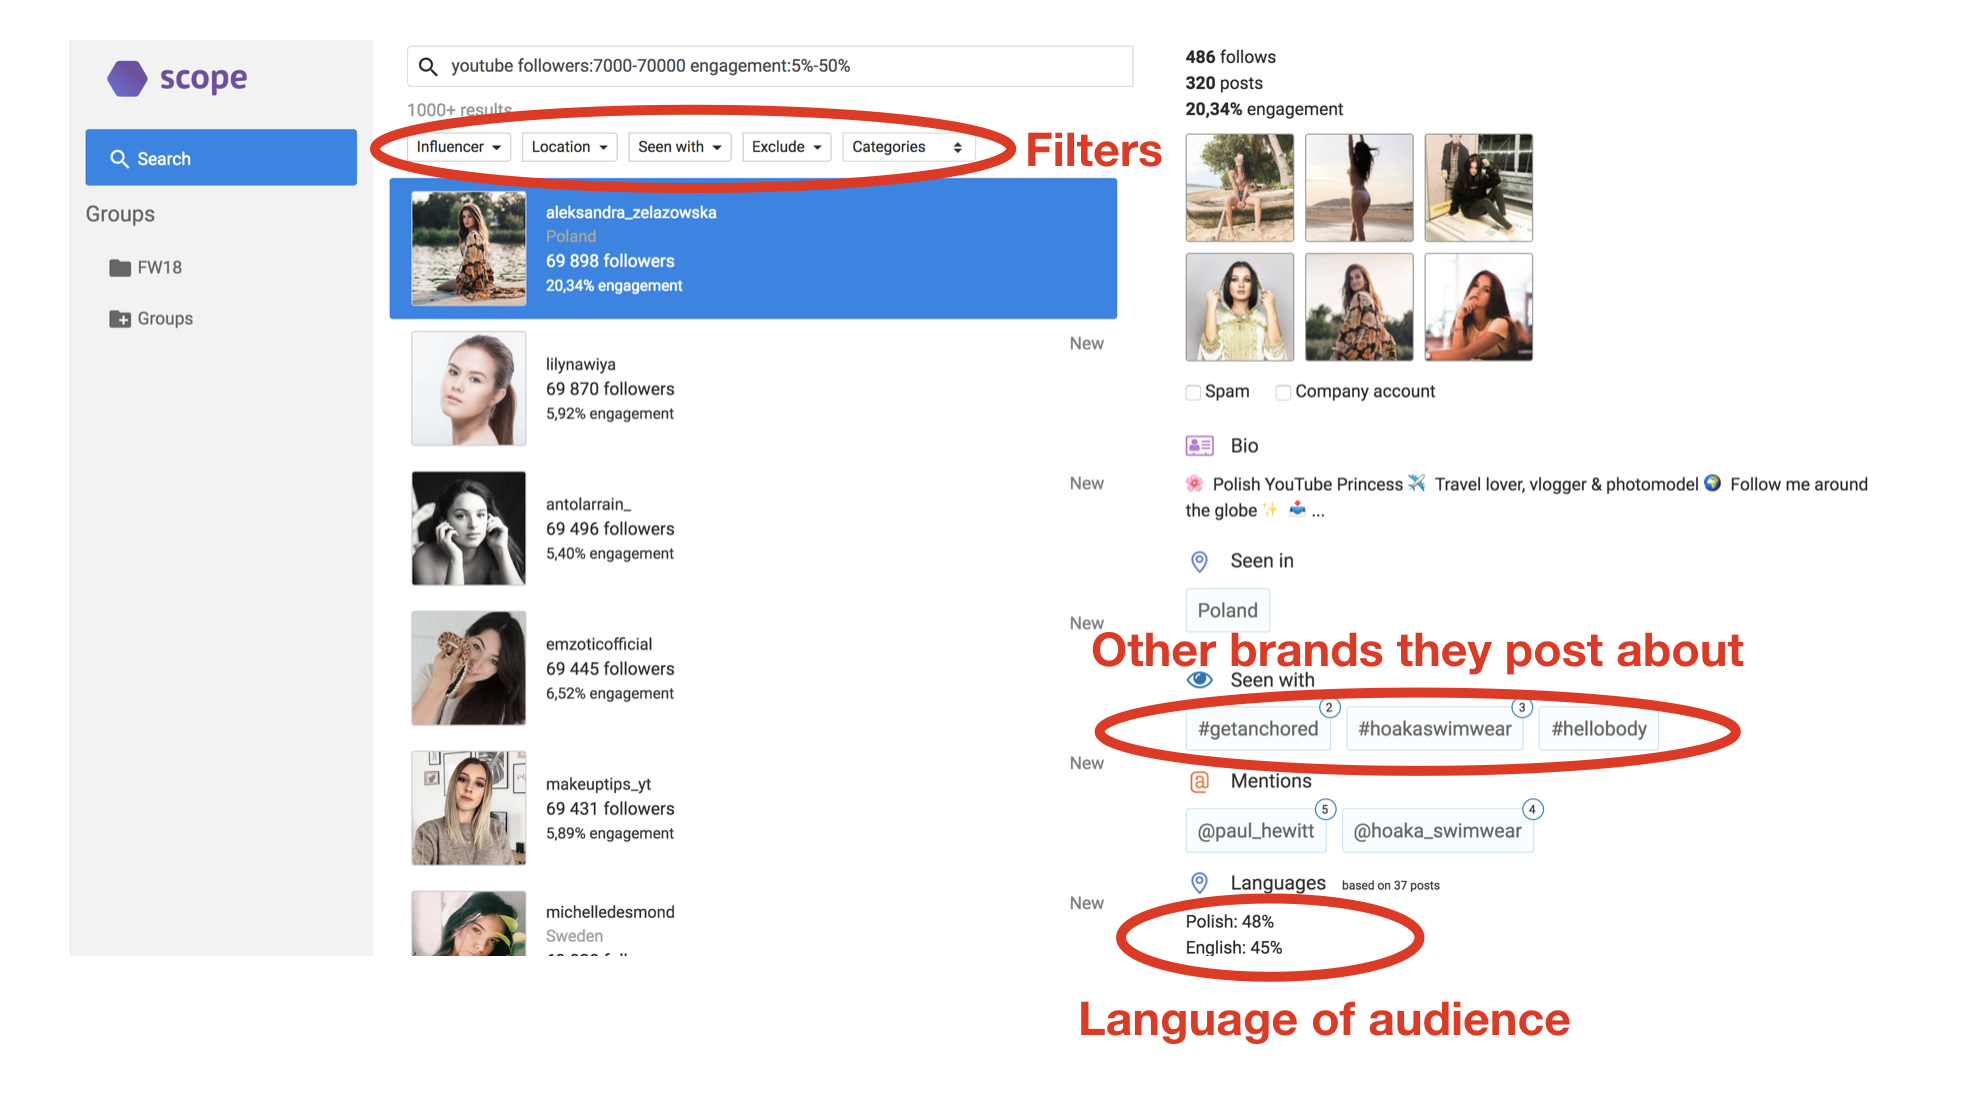
Task: Open the FW18 folder icon
Action: 120,267
